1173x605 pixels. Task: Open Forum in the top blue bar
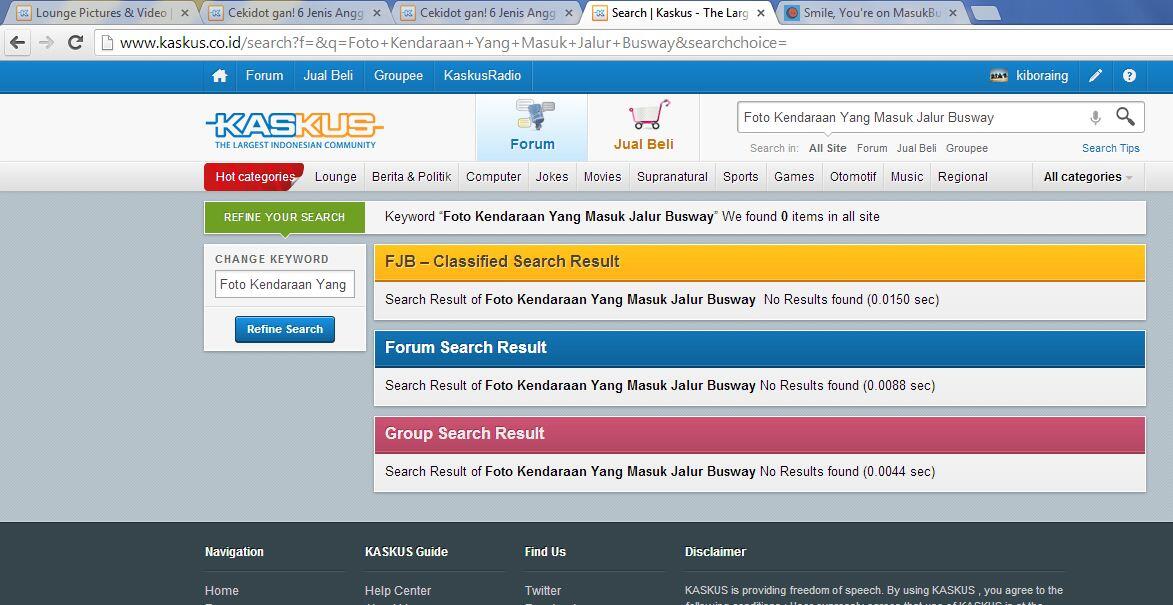click(264, 76)
